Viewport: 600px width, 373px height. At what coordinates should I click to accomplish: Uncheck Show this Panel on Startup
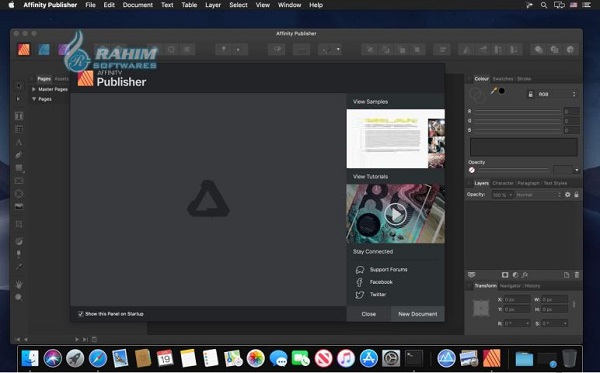(x=81, y=314)
